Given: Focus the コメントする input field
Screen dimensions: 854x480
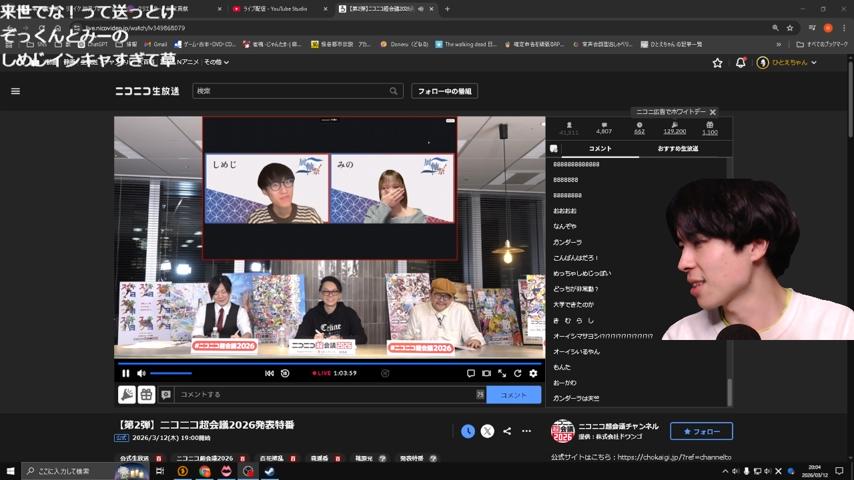Looking at the screenshot, I should click(326, 394).
